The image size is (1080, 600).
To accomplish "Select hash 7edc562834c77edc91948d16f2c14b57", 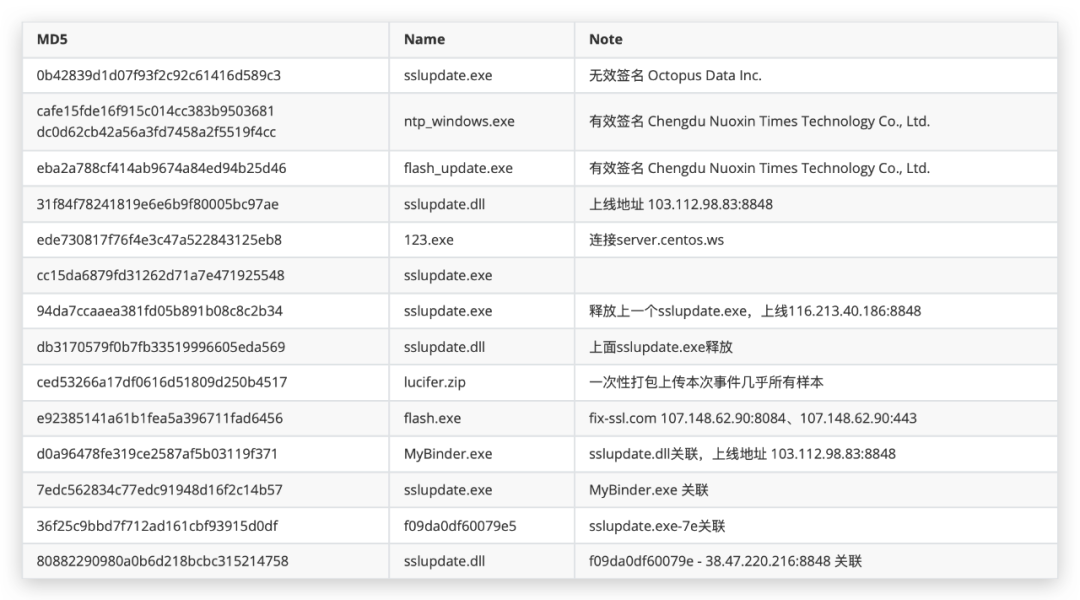I will (159, 490).
